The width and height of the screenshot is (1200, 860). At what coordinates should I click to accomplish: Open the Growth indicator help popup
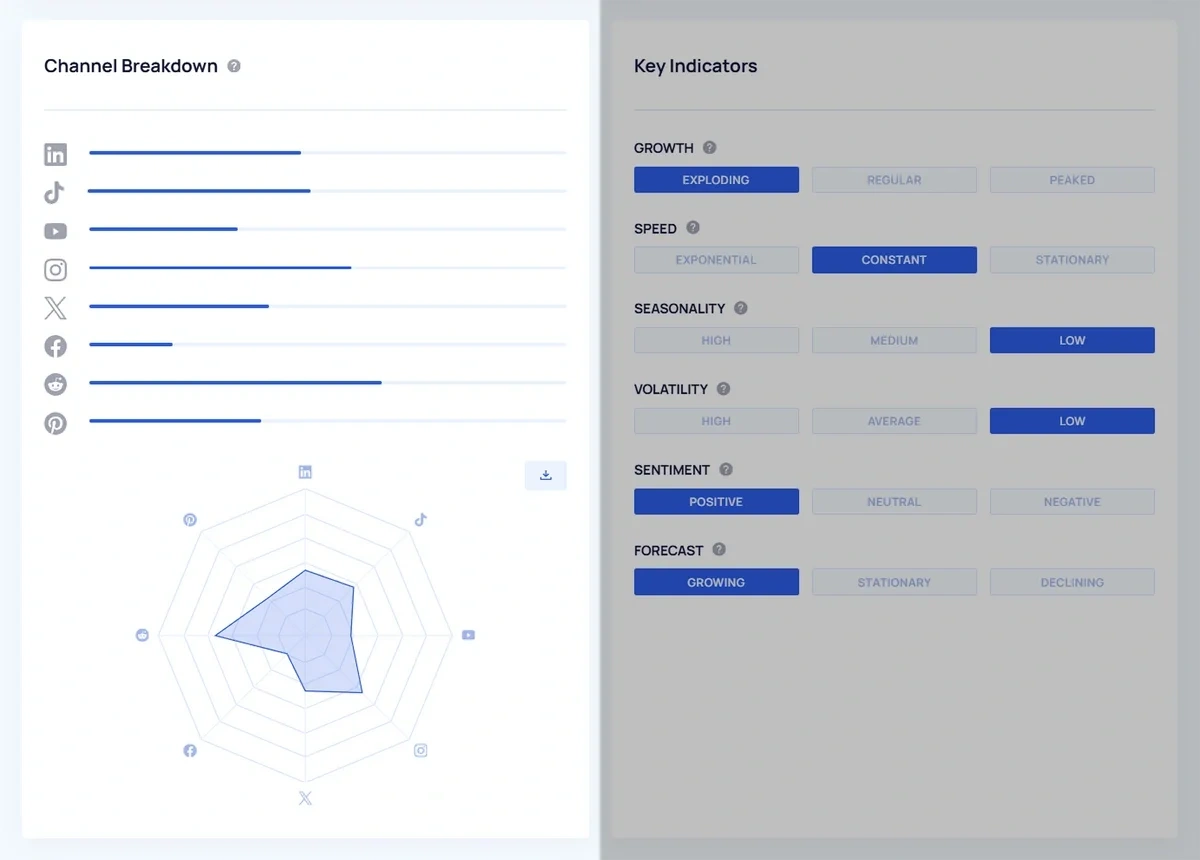pos(709,147)
